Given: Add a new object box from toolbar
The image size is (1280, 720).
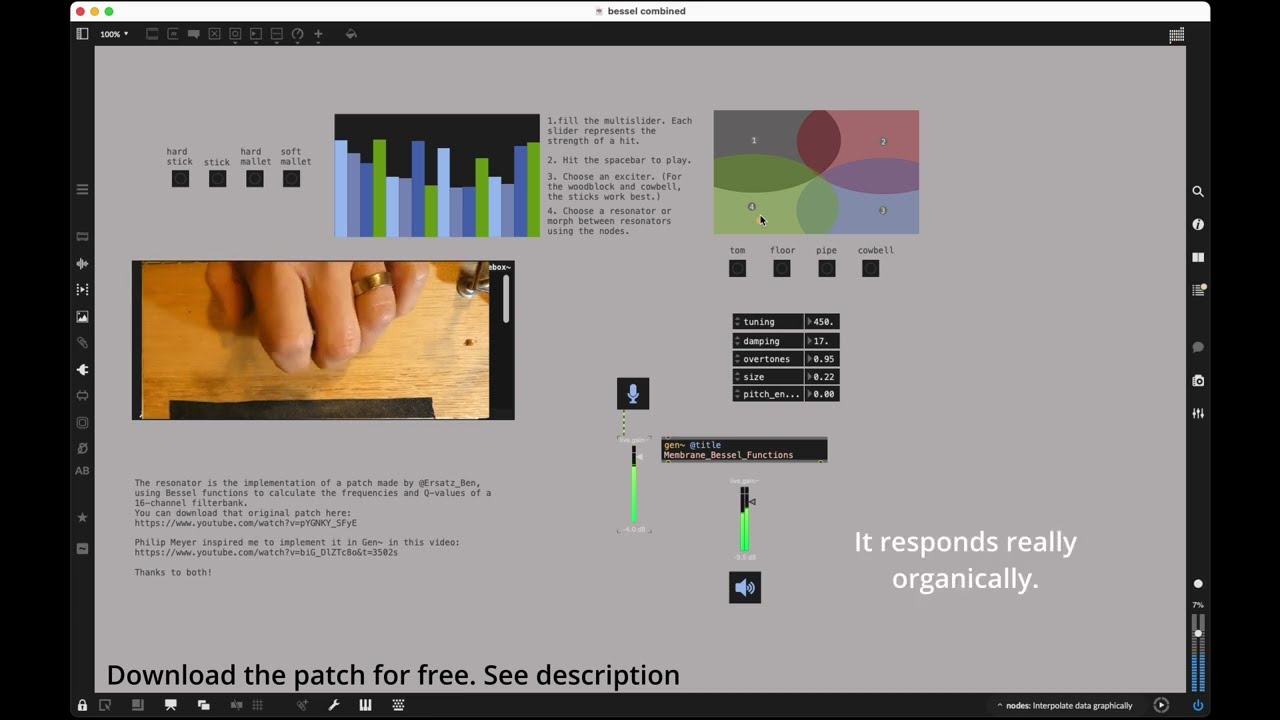Looking at the screenshot, I should (x=152, y=34).
